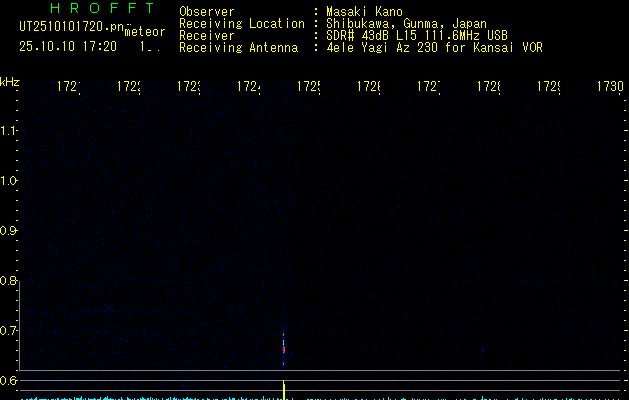
Task: Click the 0.6 frequency-axis label
Action: (x=8, y=380)
